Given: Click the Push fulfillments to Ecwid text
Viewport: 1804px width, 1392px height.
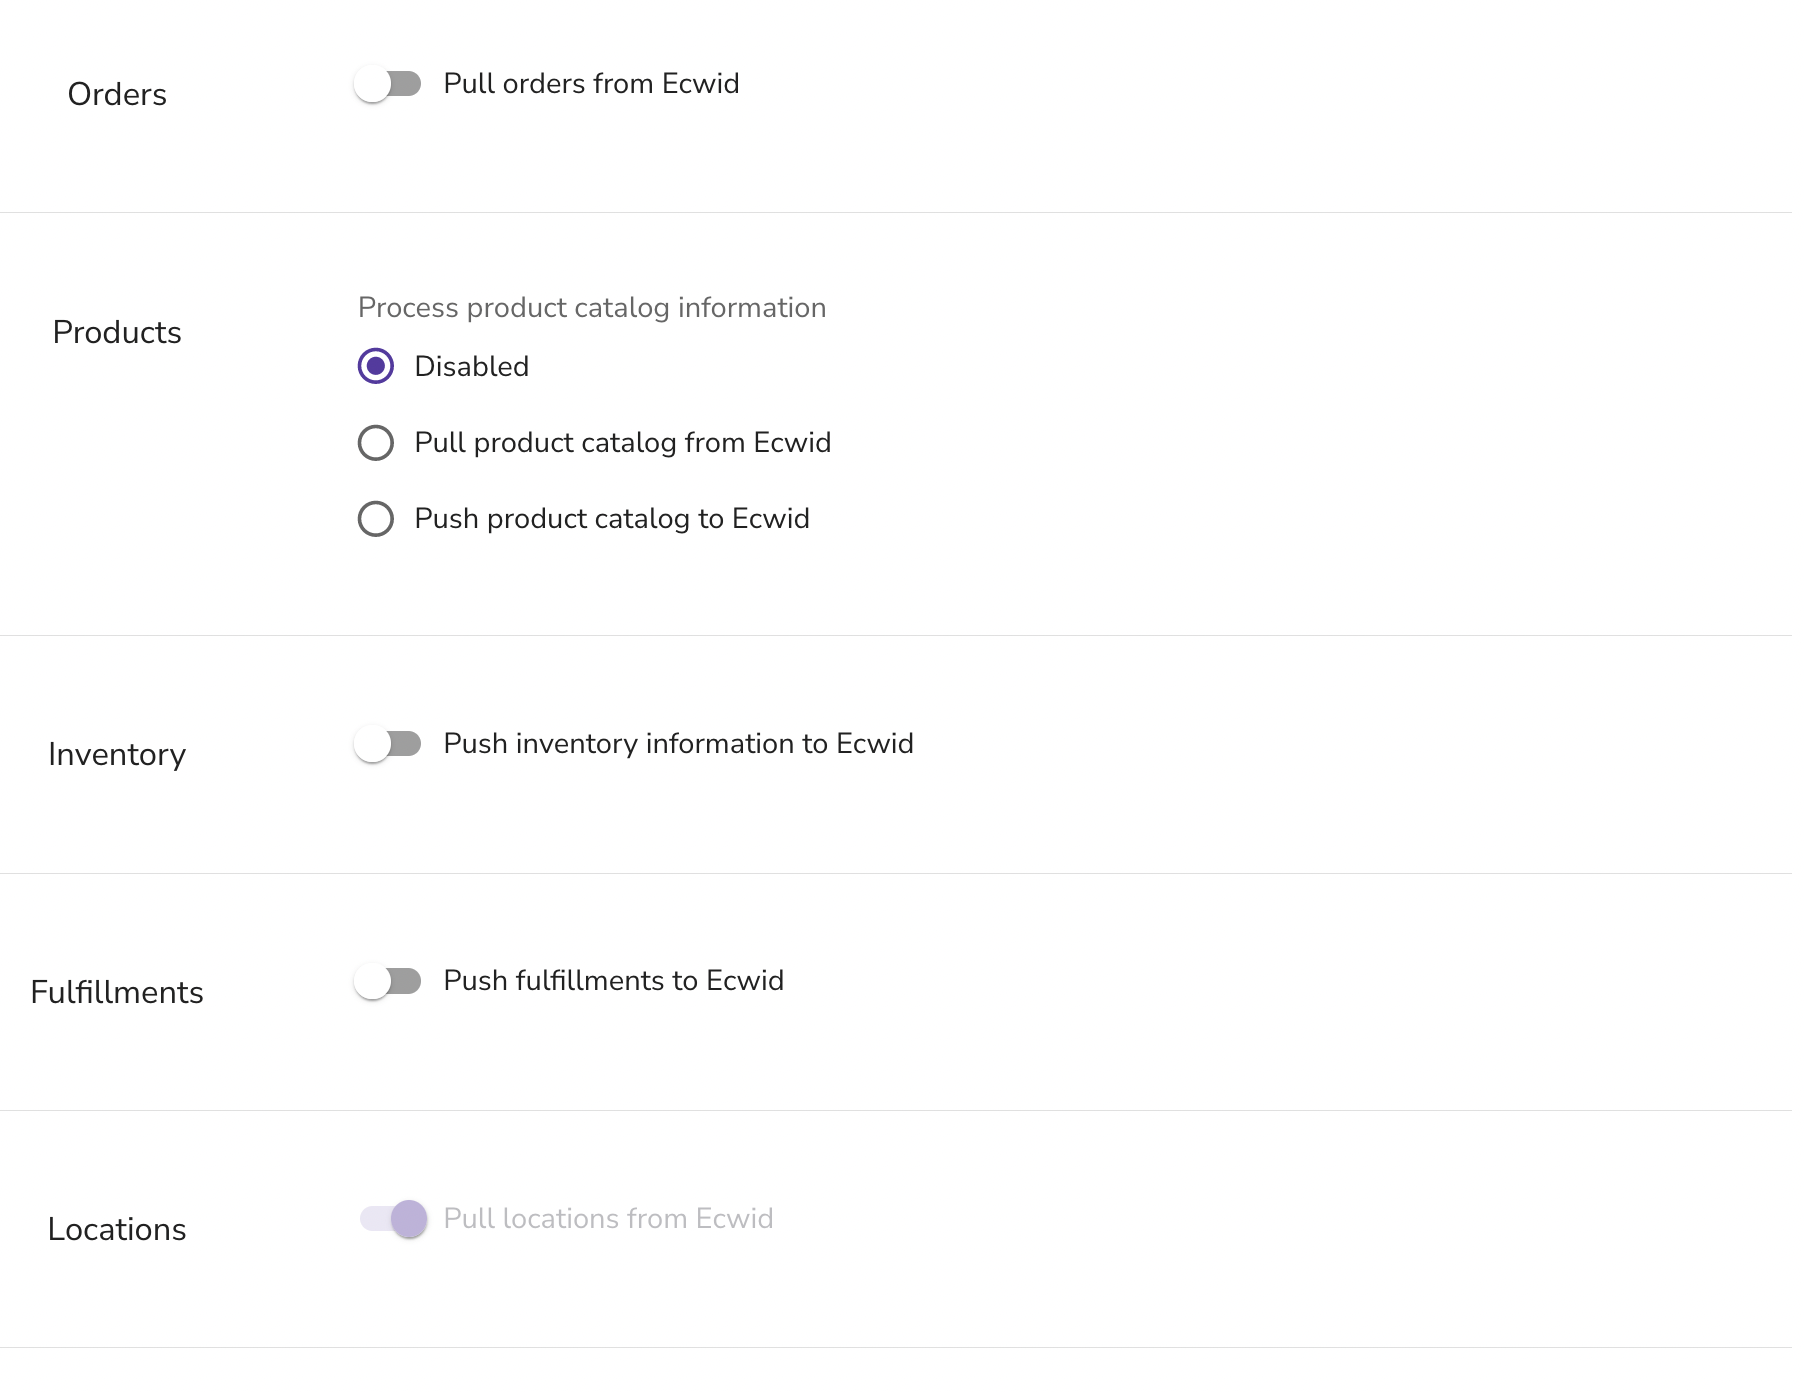Looking at the screenshot, I should tap(612, 981).
